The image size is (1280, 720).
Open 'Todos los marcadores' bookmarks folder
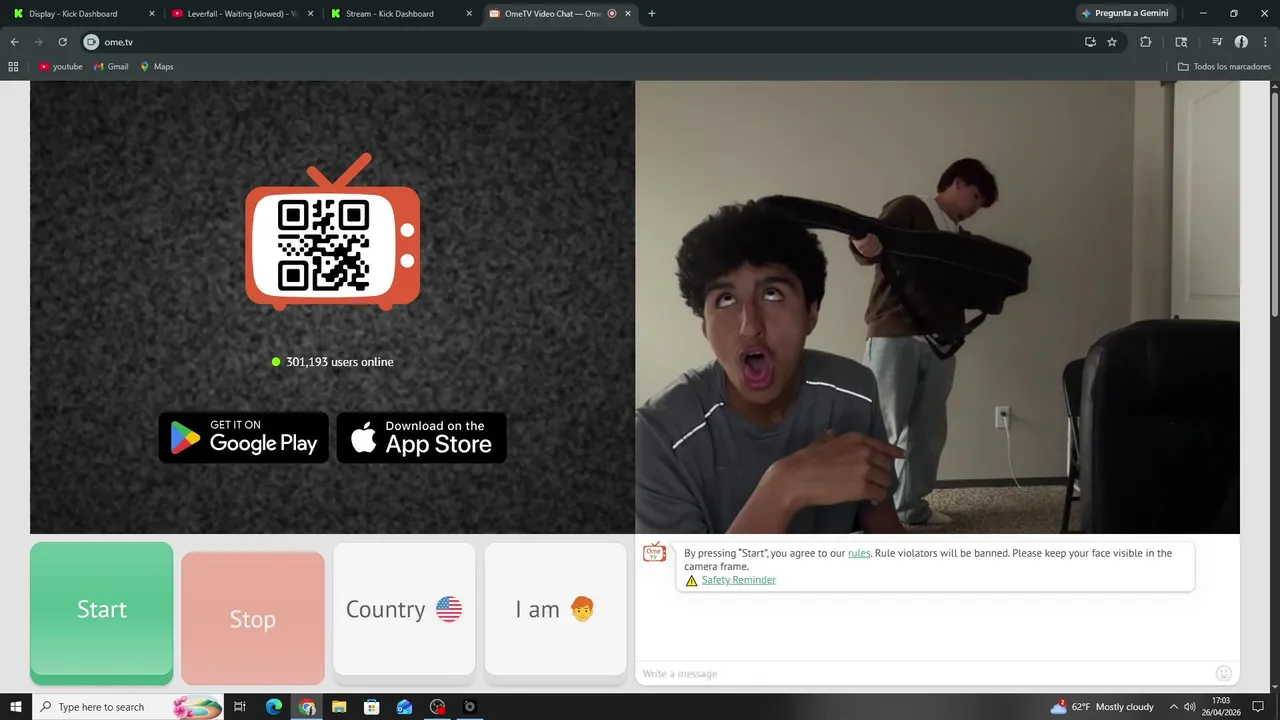pos(1224,67)
